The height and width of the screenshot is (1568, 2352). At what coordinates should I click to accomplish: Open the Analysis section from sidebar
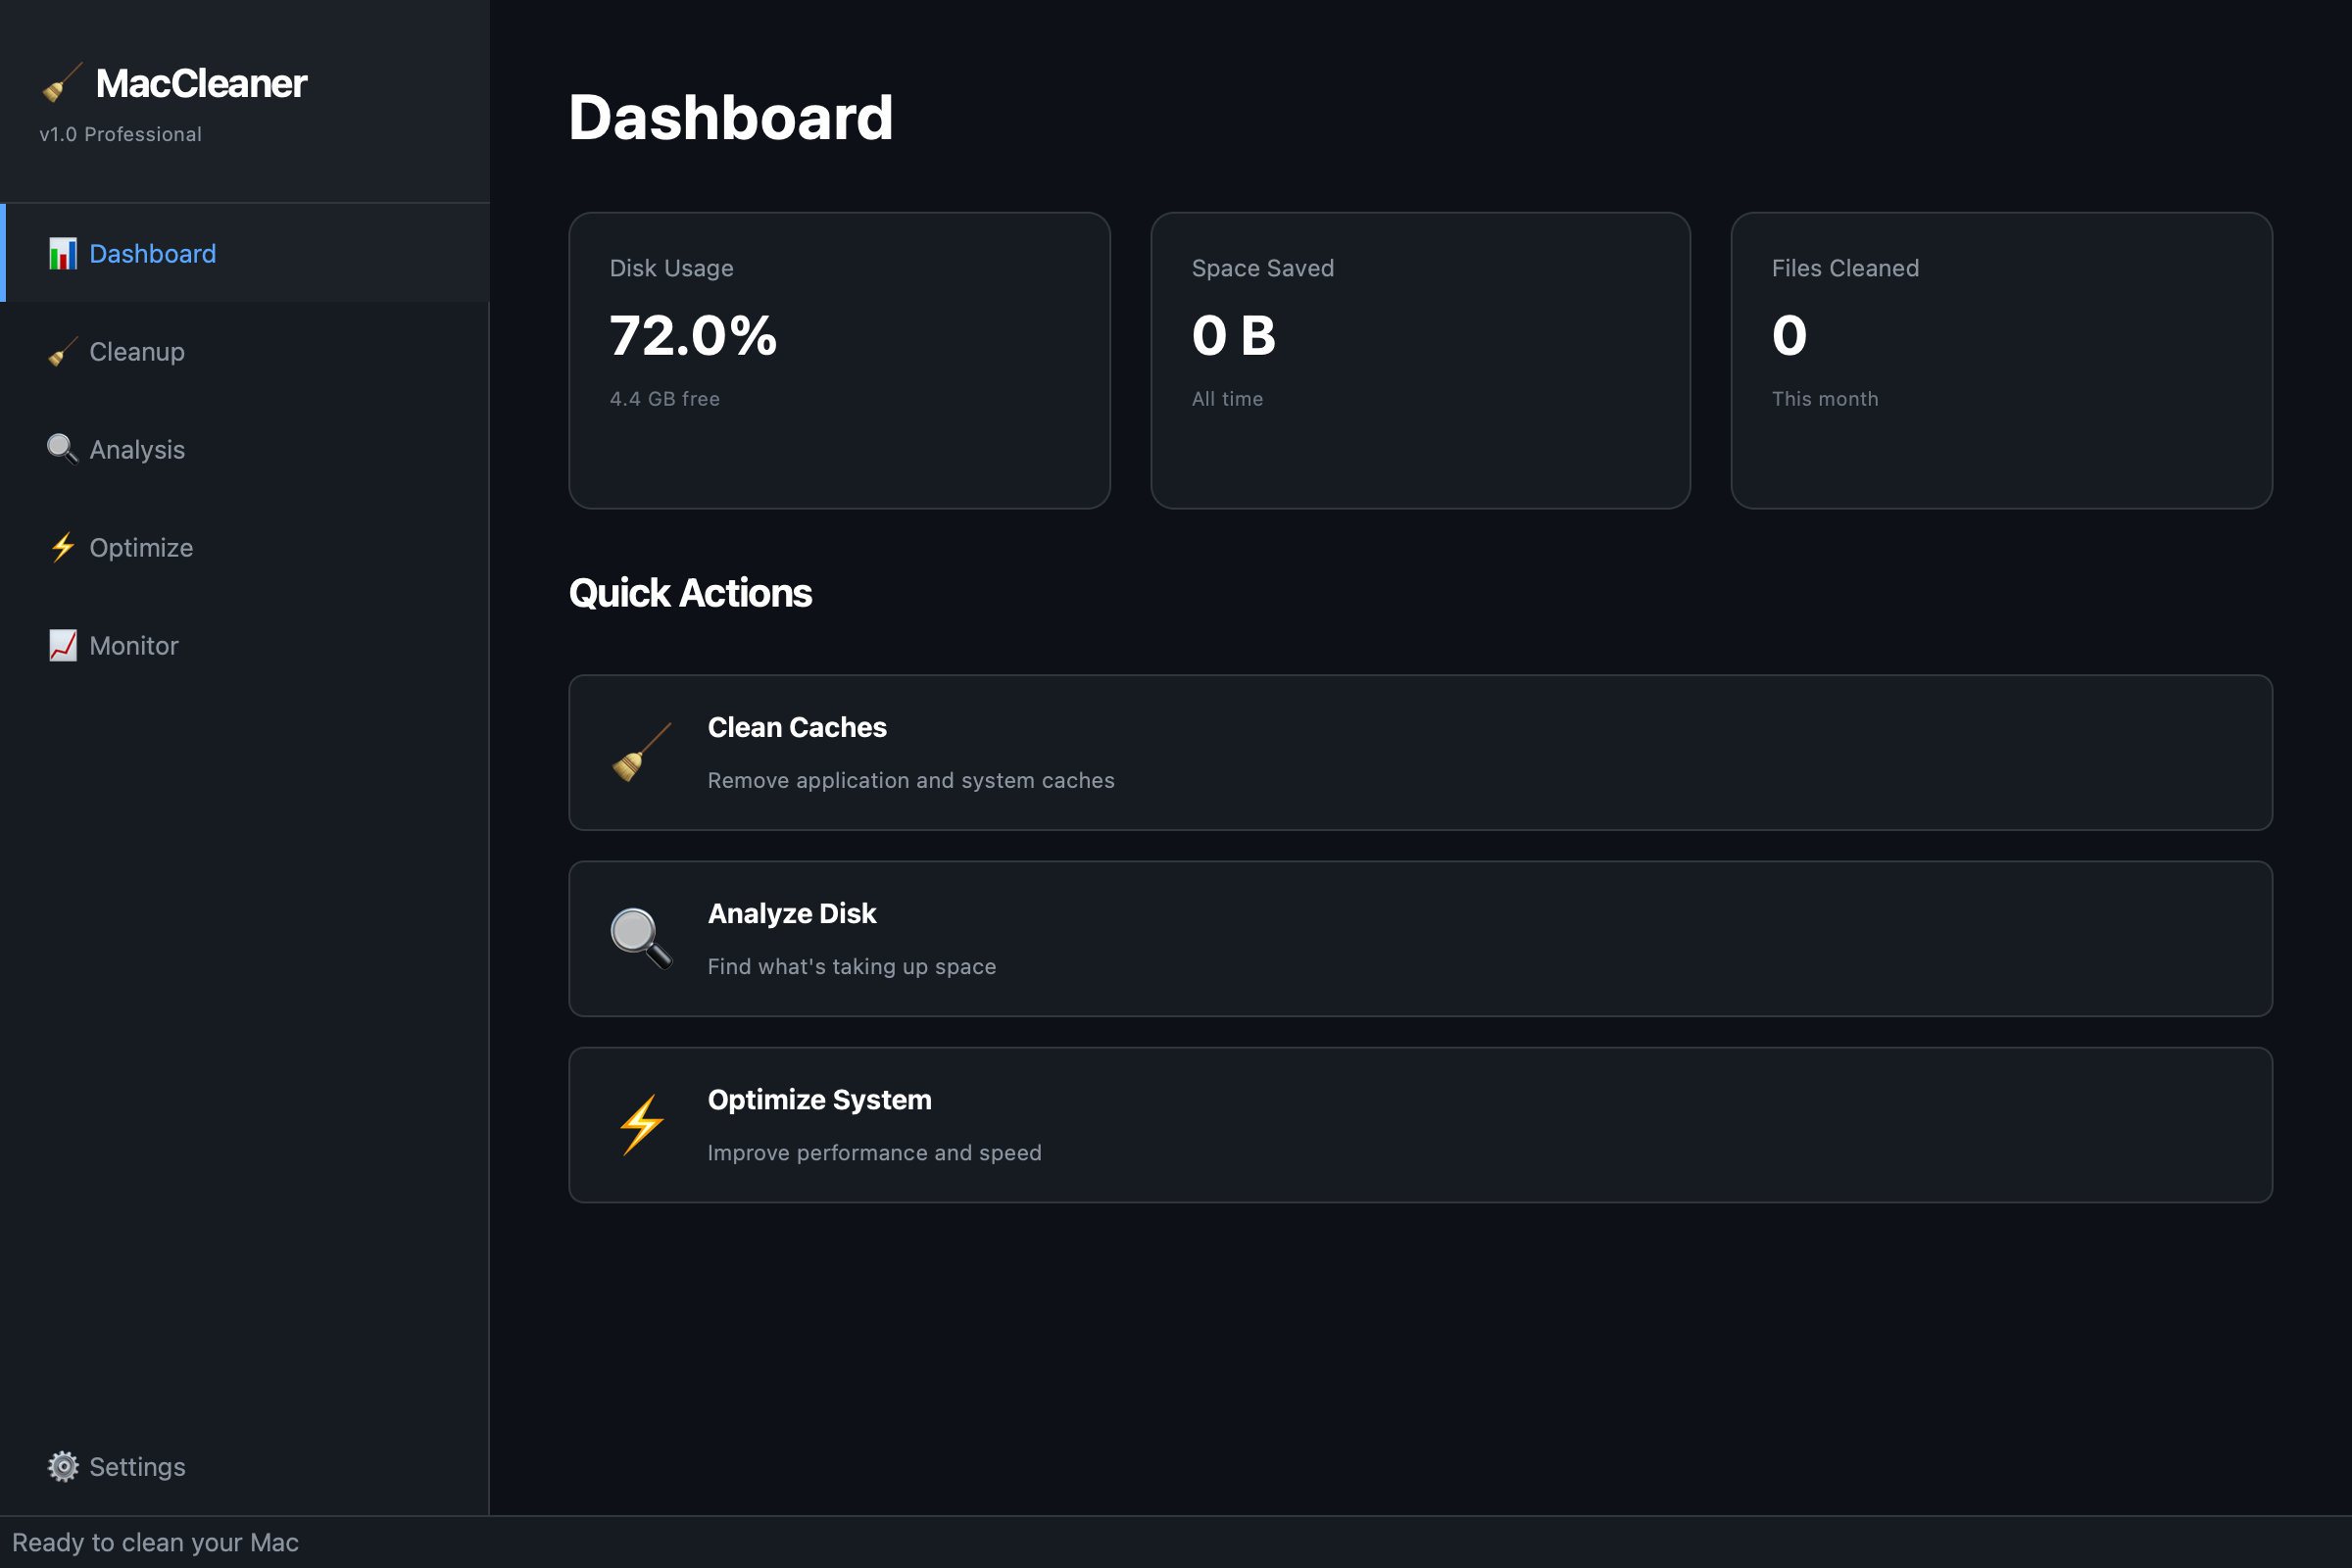click(x=137, y=449)
